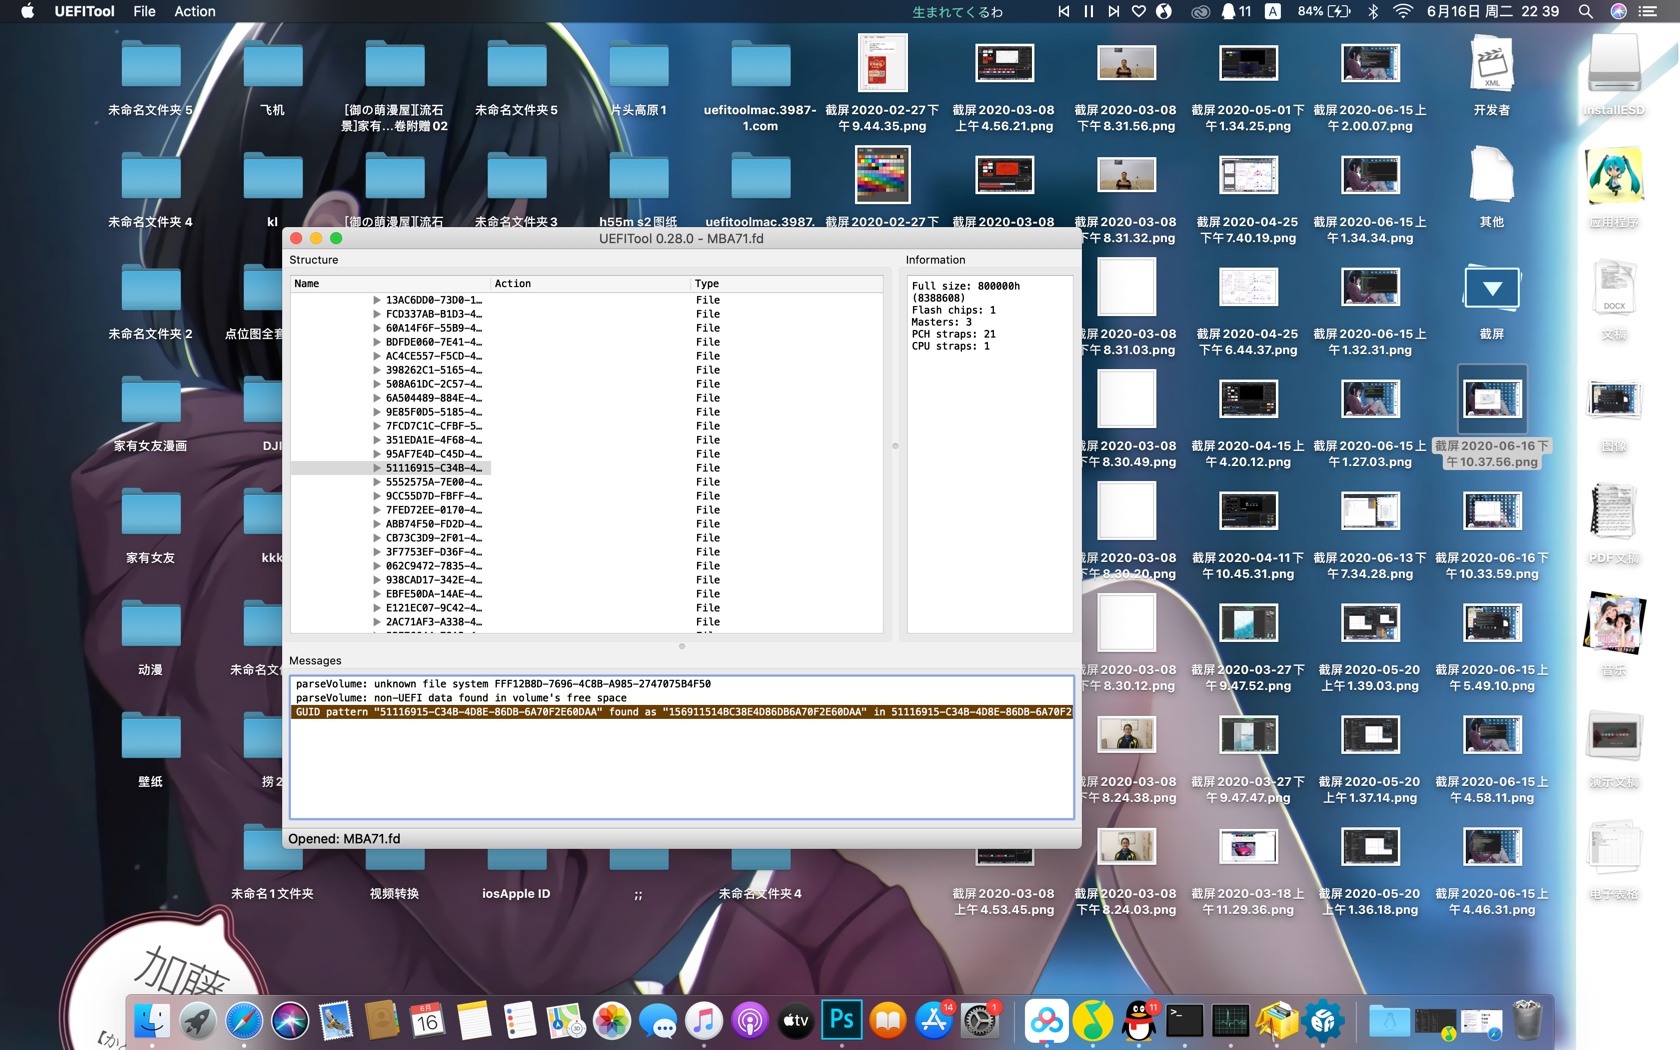Go to previous track in menu bar
This screenshot has height=1050, width=1680.
[1063, 11]
